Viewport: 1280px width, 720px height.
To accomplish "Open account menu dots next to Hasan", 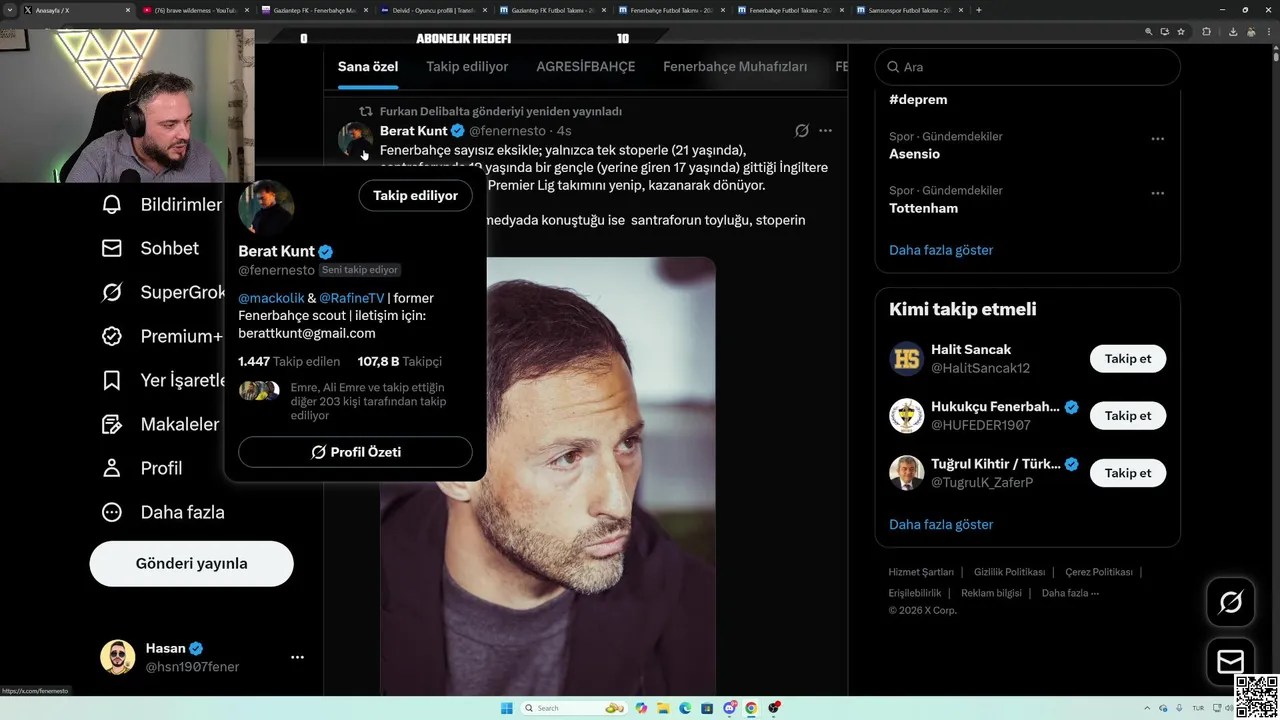I will click(x=297, y=657).
